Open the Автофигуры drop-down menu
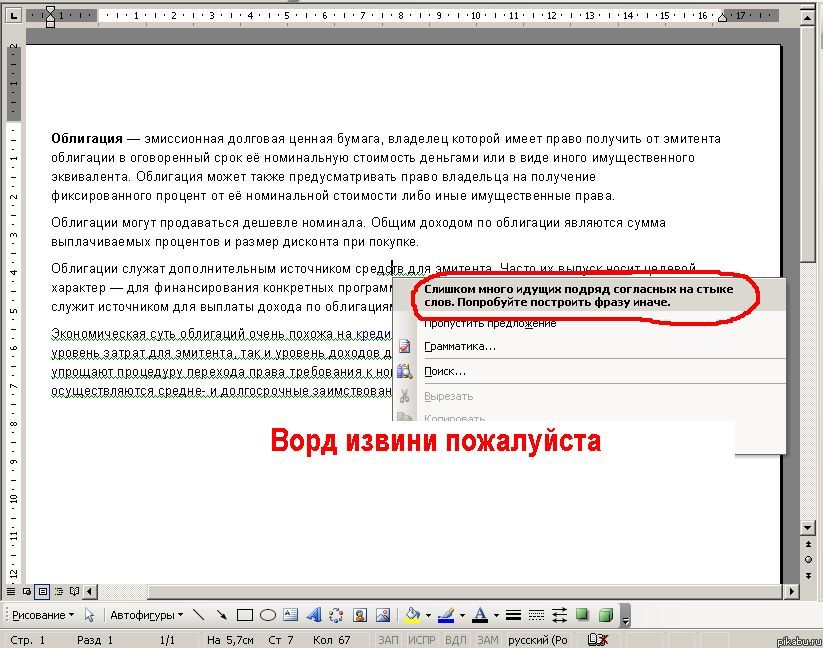 pos(146,615)
